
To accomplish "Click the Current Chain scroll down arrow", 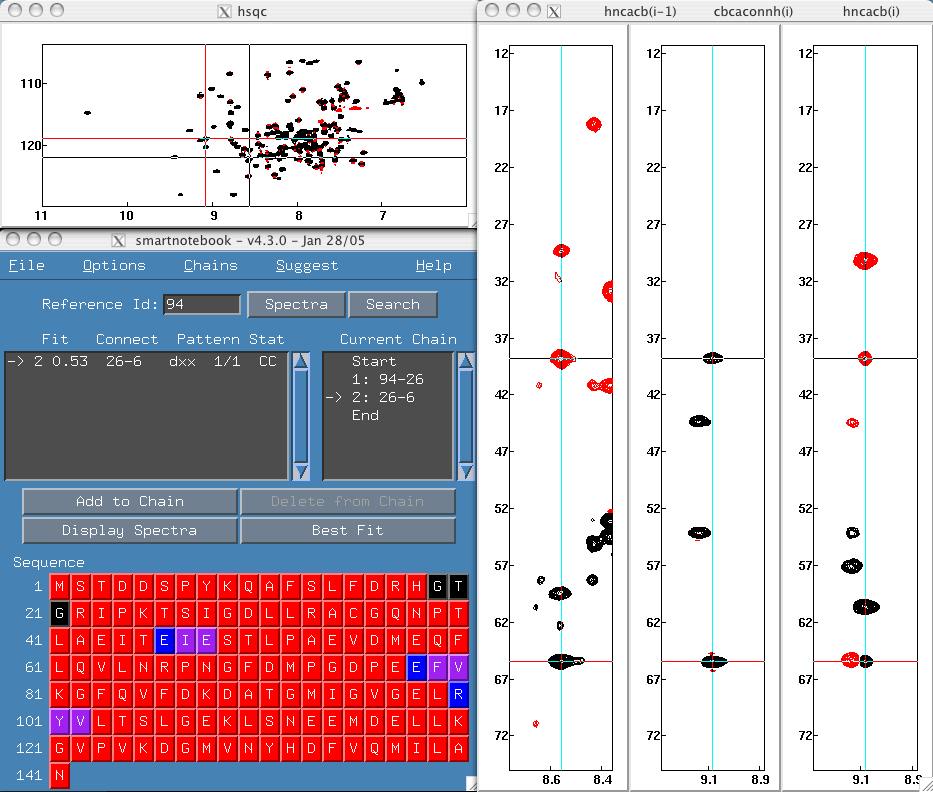I will click(x=465, y=471).
